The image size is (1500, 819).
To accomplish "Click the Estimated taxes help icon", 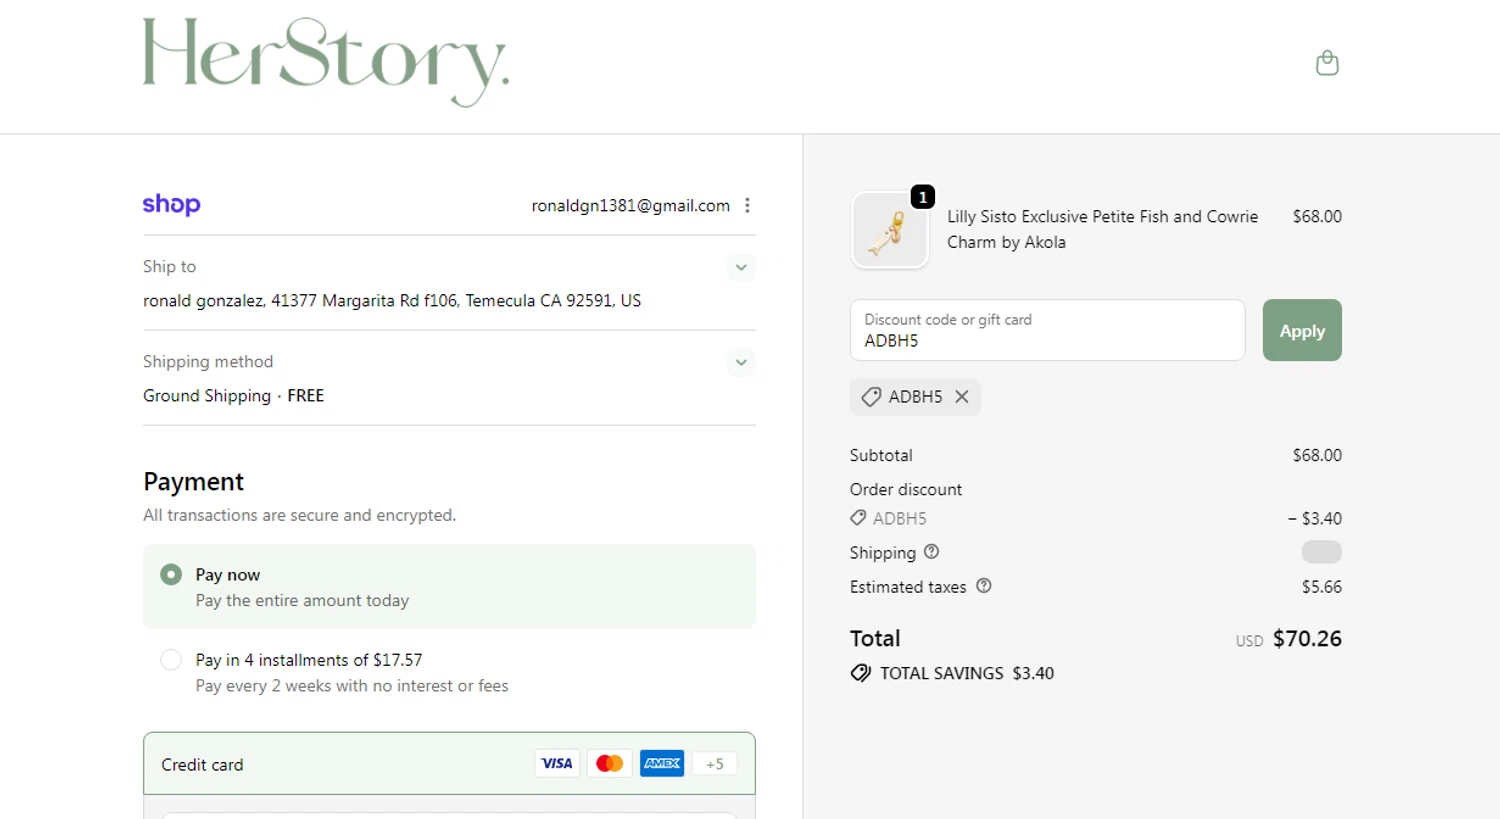I will click(984, 586).
